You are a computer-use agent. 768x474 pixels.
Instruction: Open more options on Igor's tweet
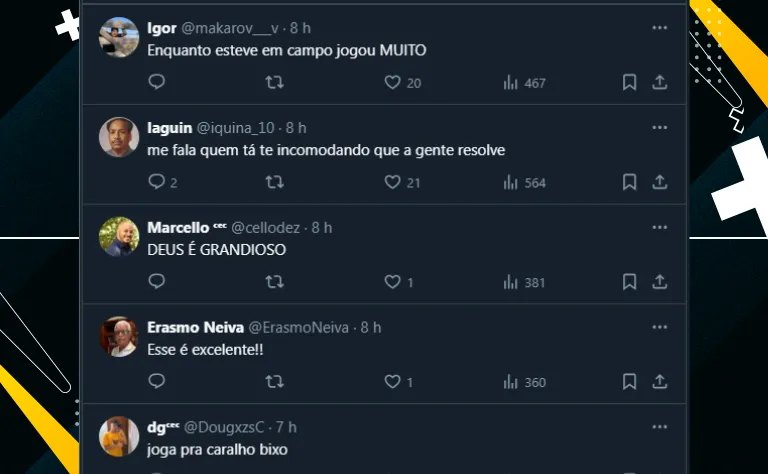tap(660, 28)
